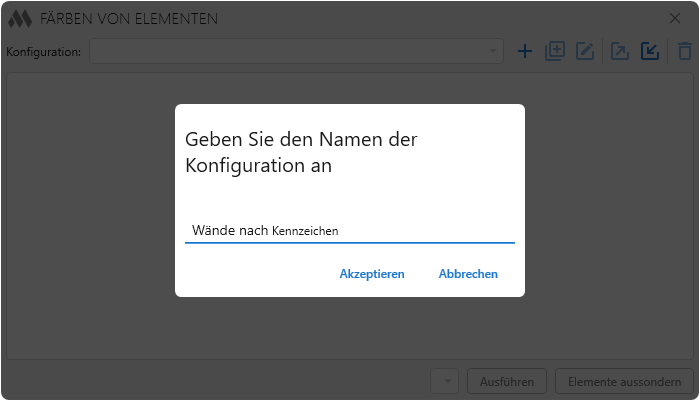Click the duplicate configuration icon

coord(555,51)
